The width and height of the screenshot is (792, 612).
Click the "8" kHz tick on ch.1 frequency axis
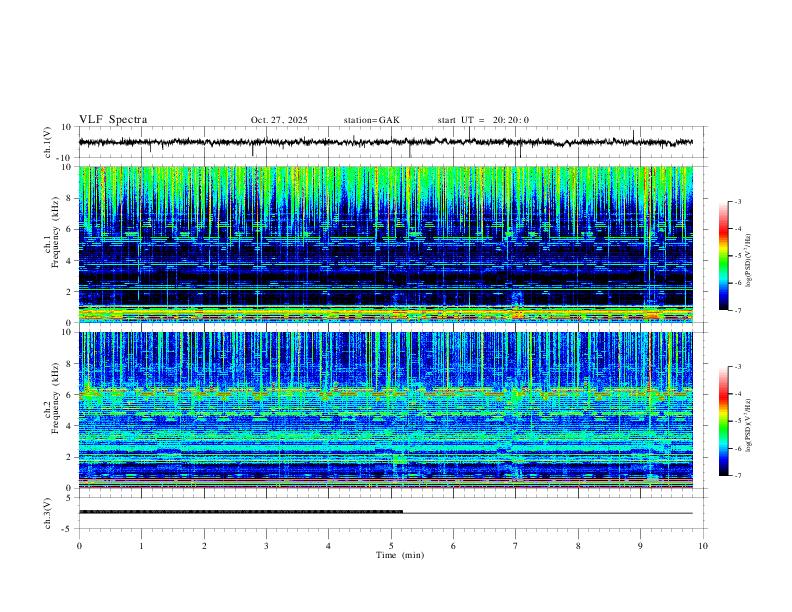[69, 198]
